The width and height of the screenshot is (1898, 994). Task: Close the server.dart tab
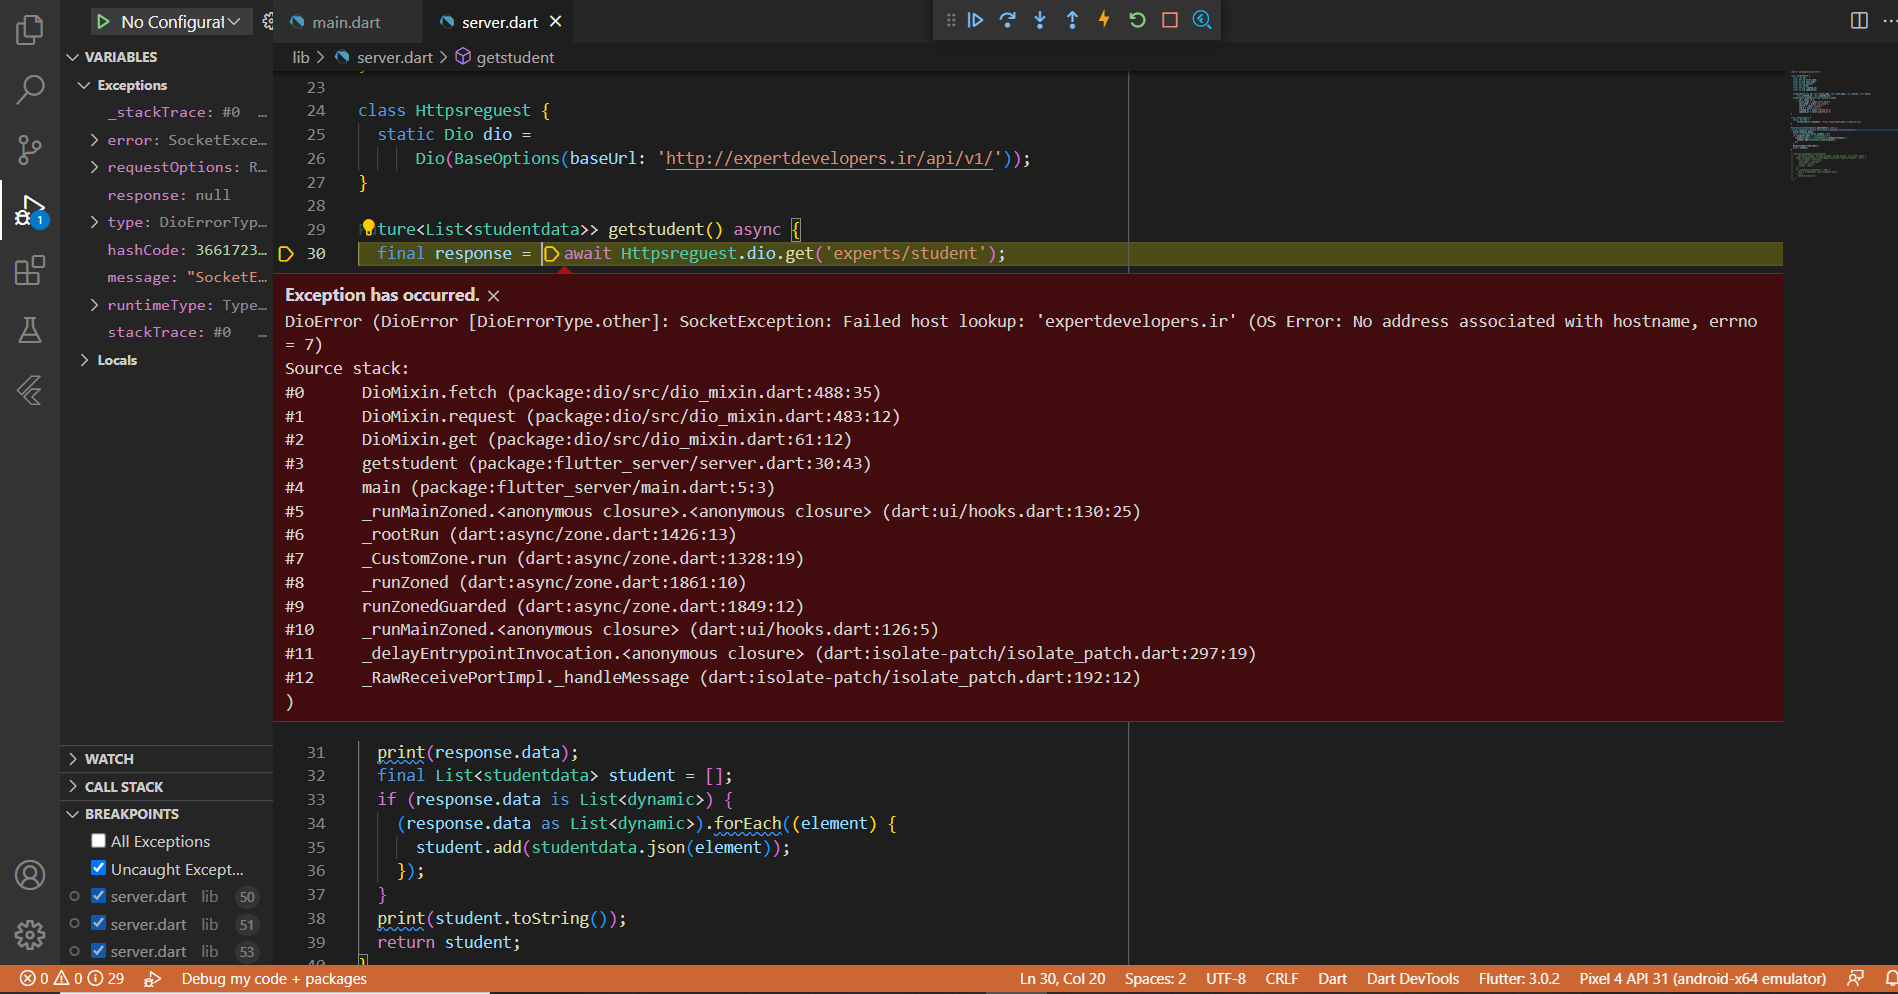(556, 21)
